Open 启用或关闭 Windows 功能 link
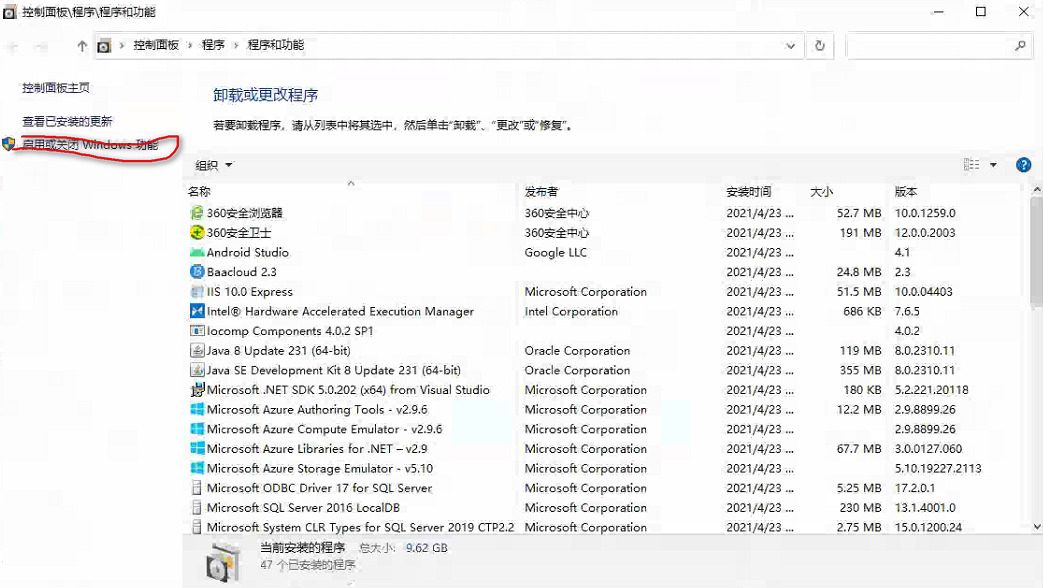 tap(90, 144)
